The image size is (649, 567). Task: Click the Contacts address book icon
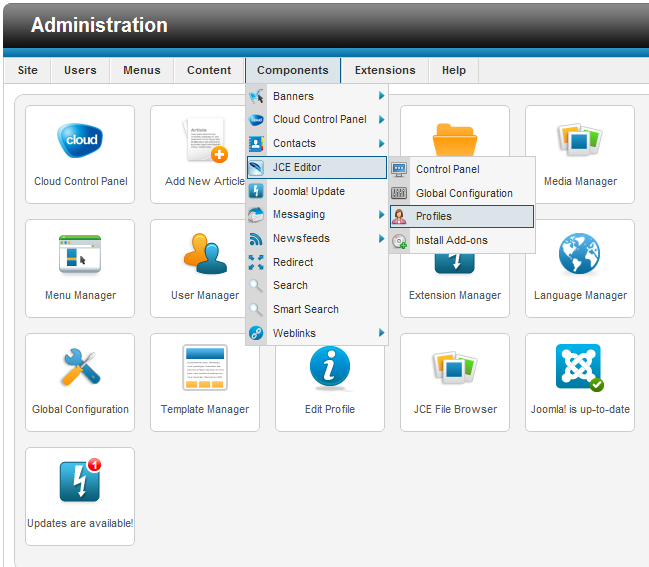click(x=256, y=144)
